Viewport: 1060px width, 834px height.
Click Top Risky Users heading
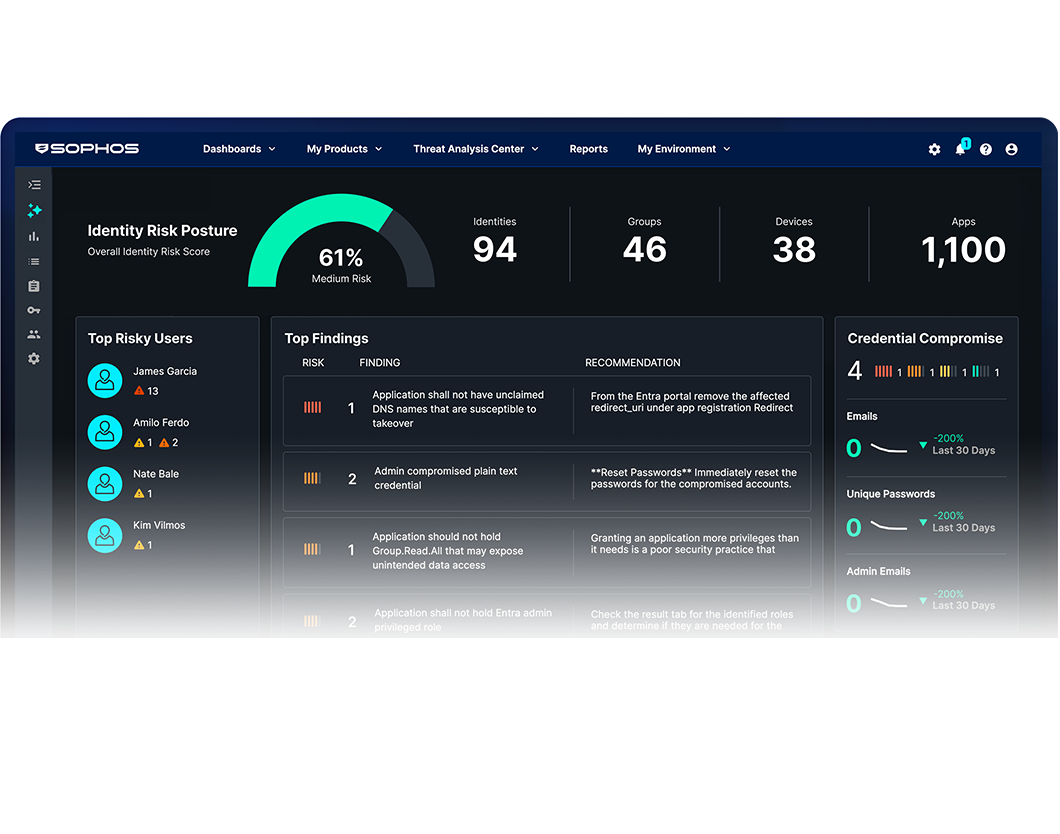[x=140, y=339]
